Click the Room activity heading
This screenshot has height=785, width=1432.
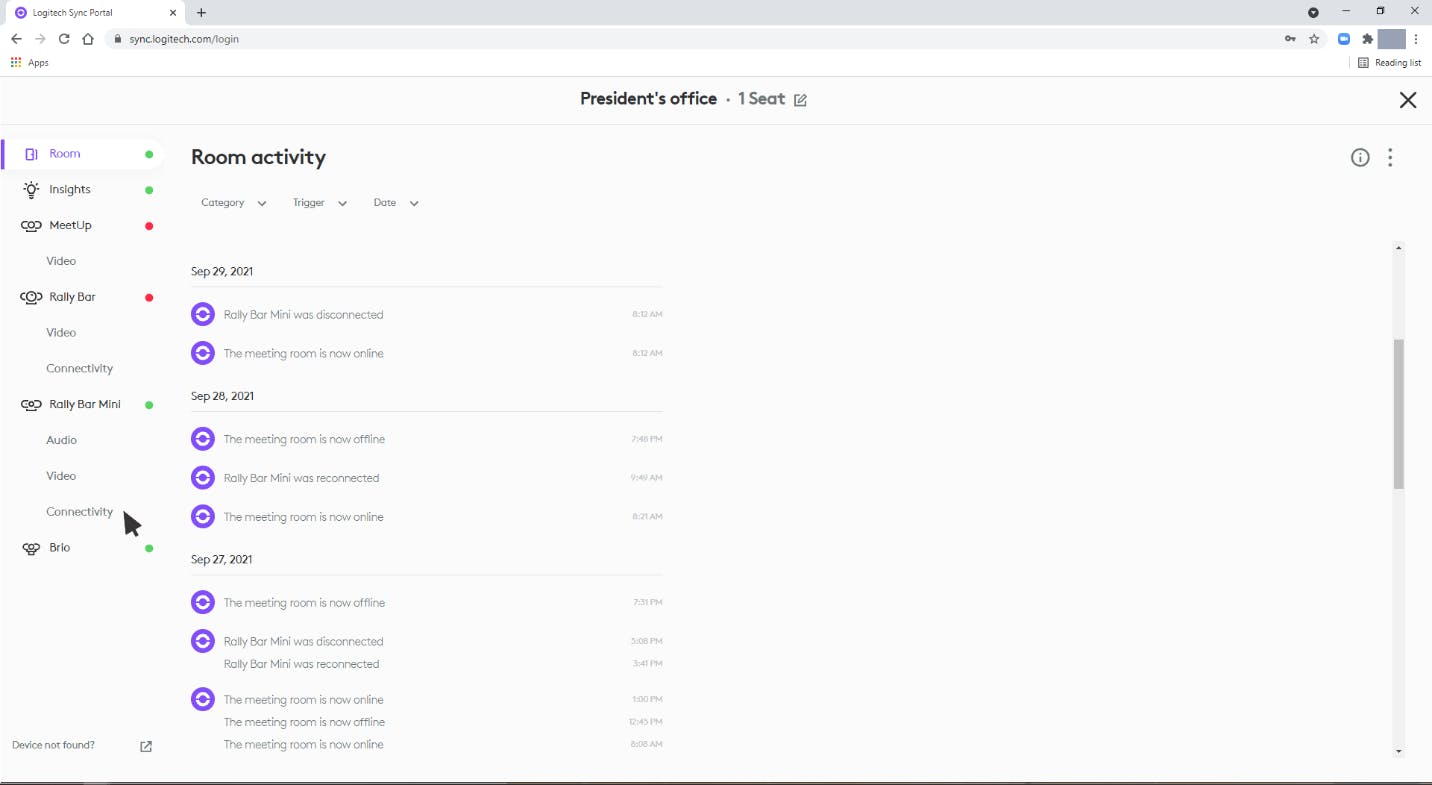coord(258,157)
